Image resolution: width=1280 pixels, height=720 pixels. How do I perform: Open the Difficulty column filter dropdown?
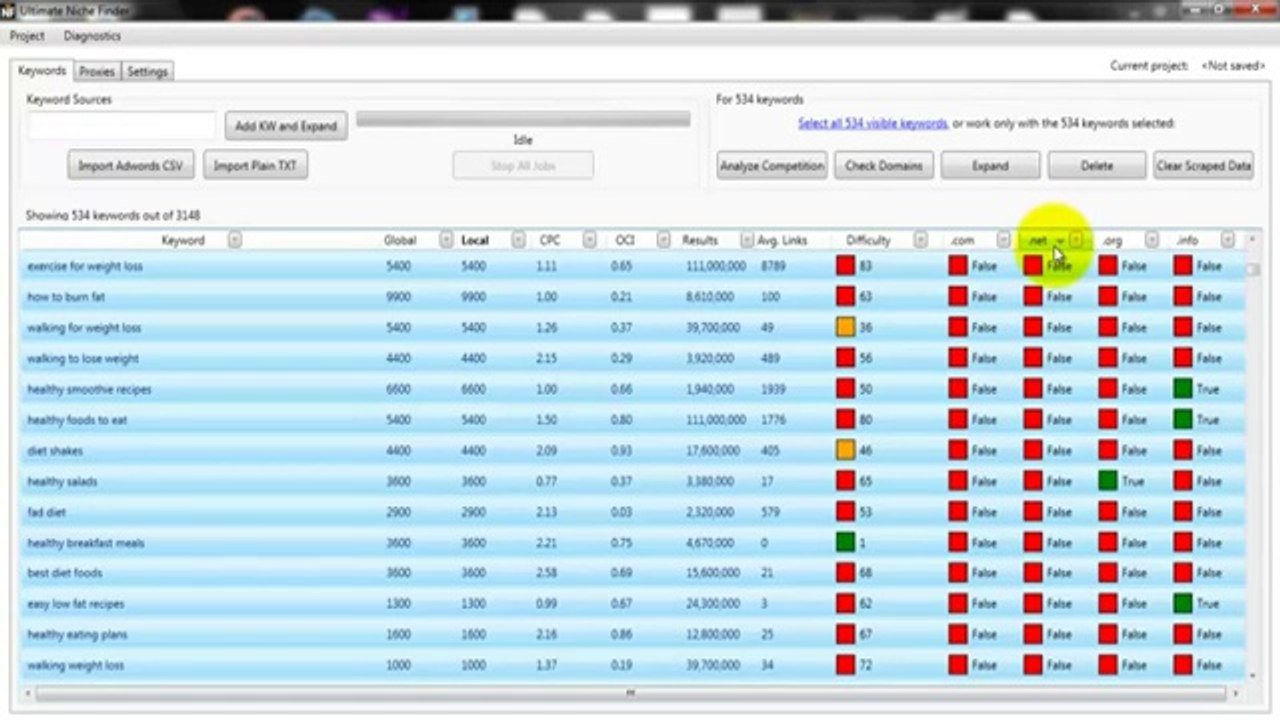click(x=920, y=240)
